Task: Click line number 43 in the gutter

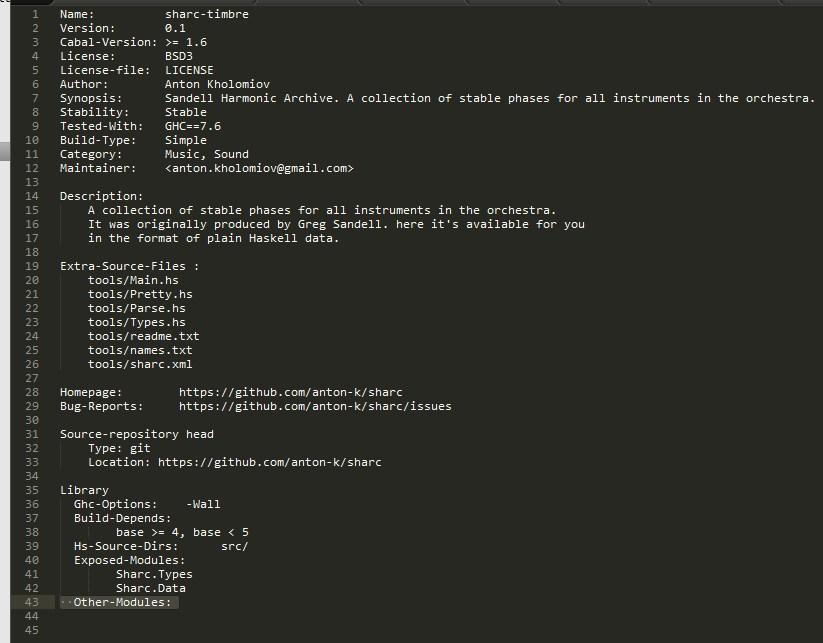Action: 32,602
